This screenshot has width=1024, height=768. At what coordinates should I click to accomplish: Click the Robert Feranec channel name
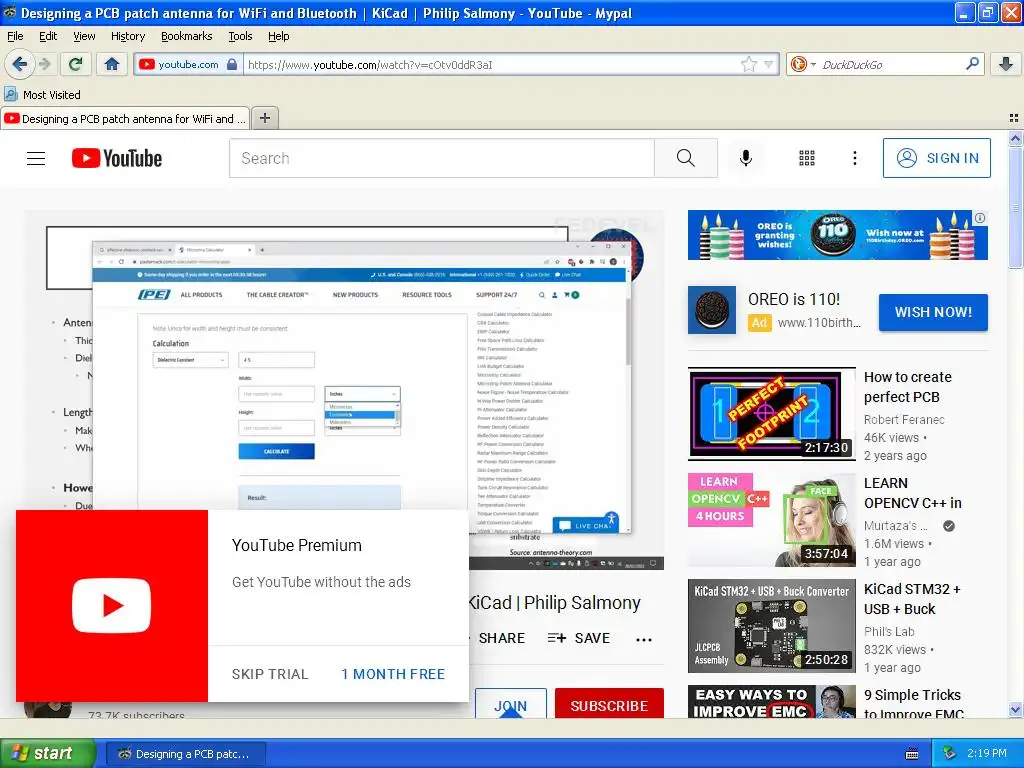[904, 419]
